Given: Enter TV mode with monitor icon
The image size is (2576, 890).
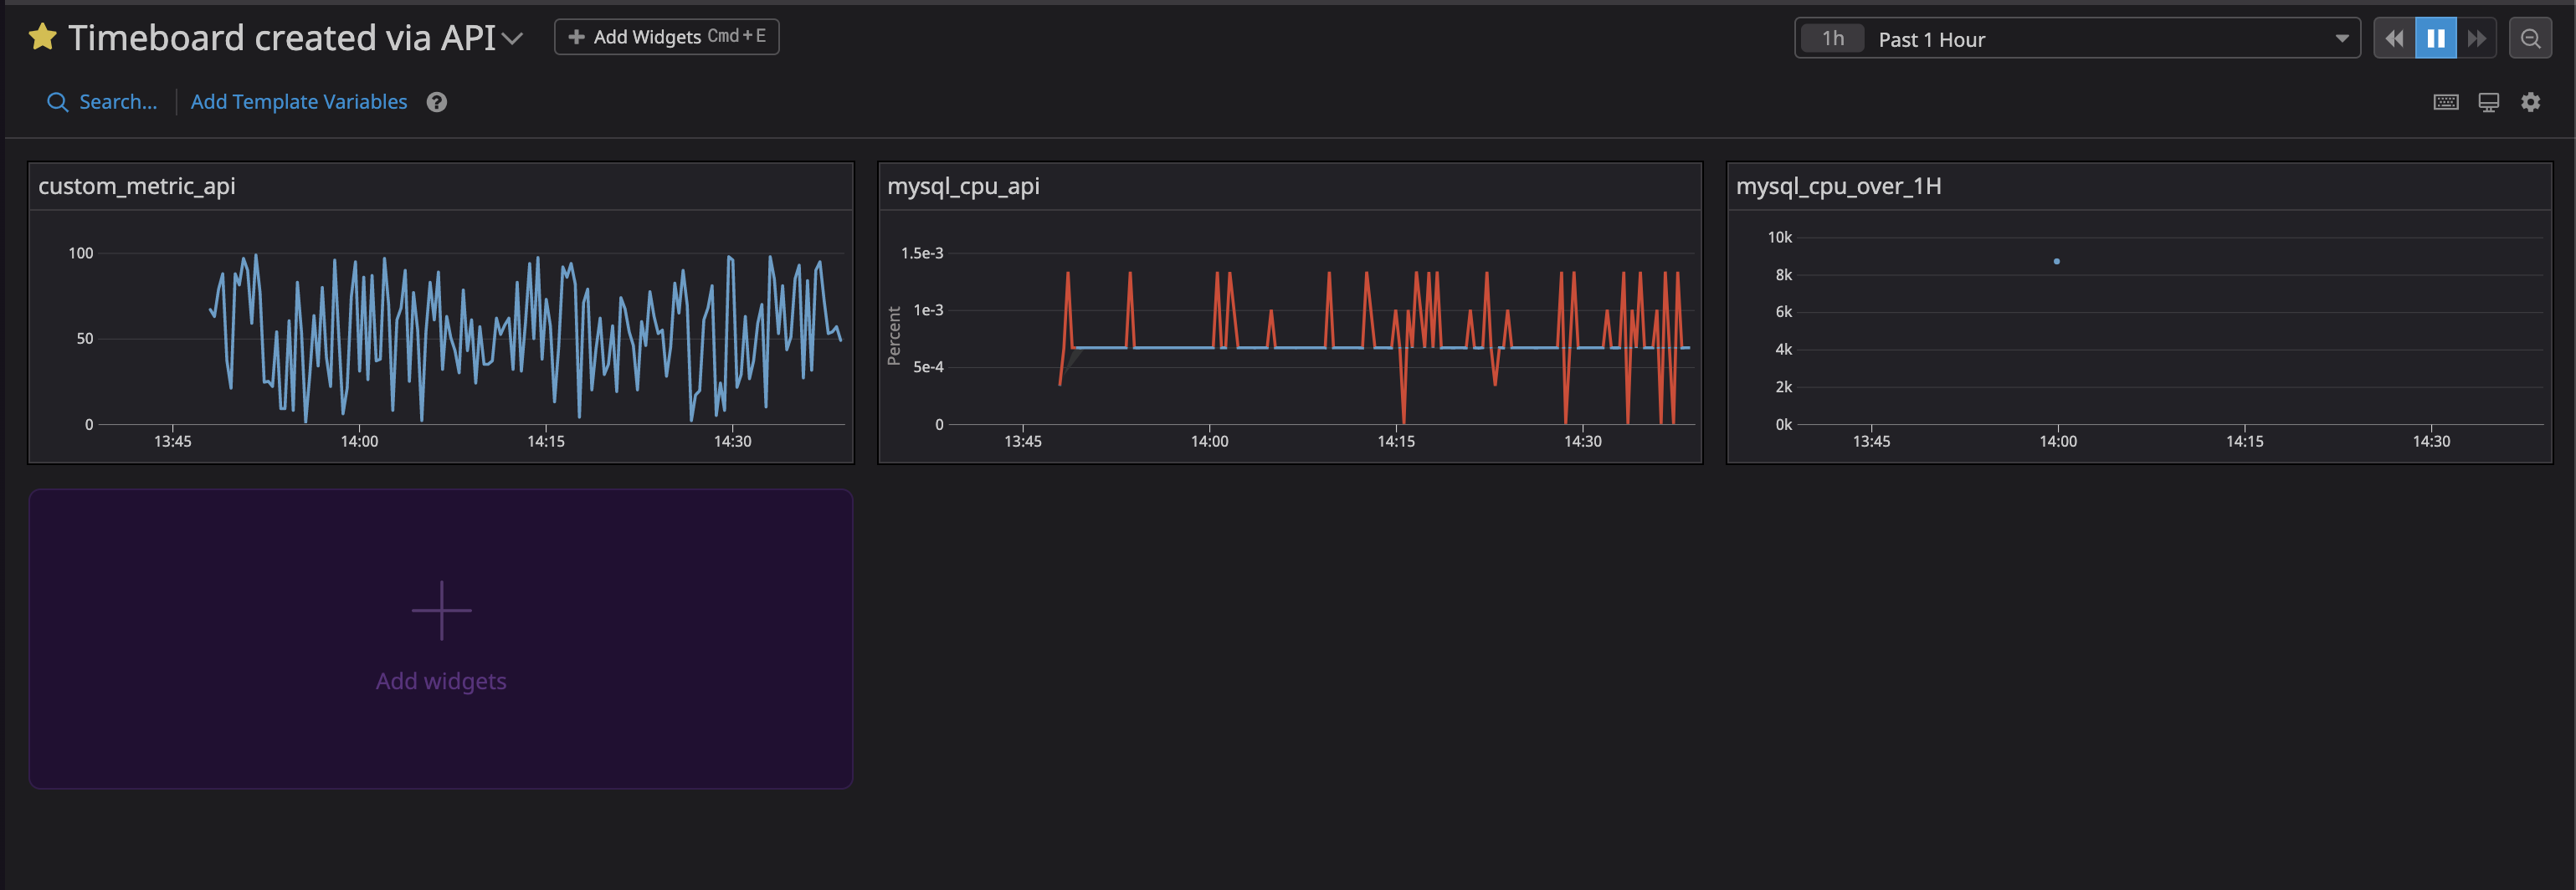Looking at the screenshot, I should tap(2488, 102).
